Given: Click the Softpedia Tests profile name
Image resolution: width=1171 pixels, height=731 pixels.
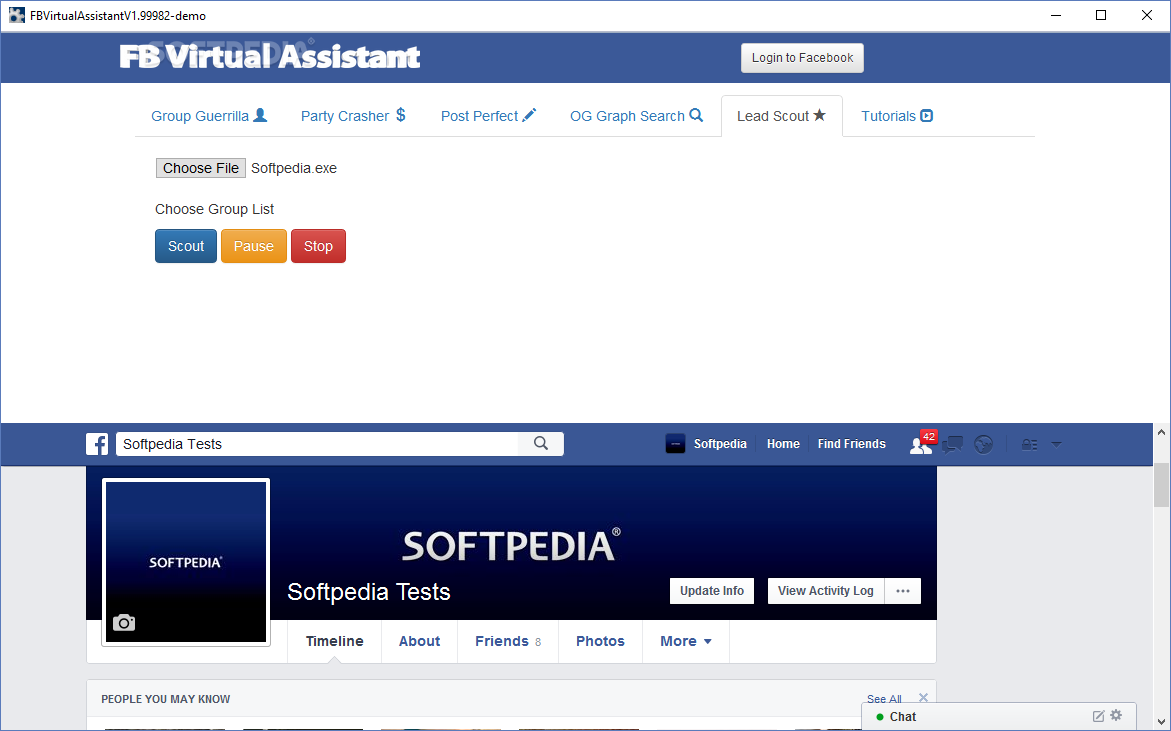Looking at the screenshot, I should click(x=369, y=592).
